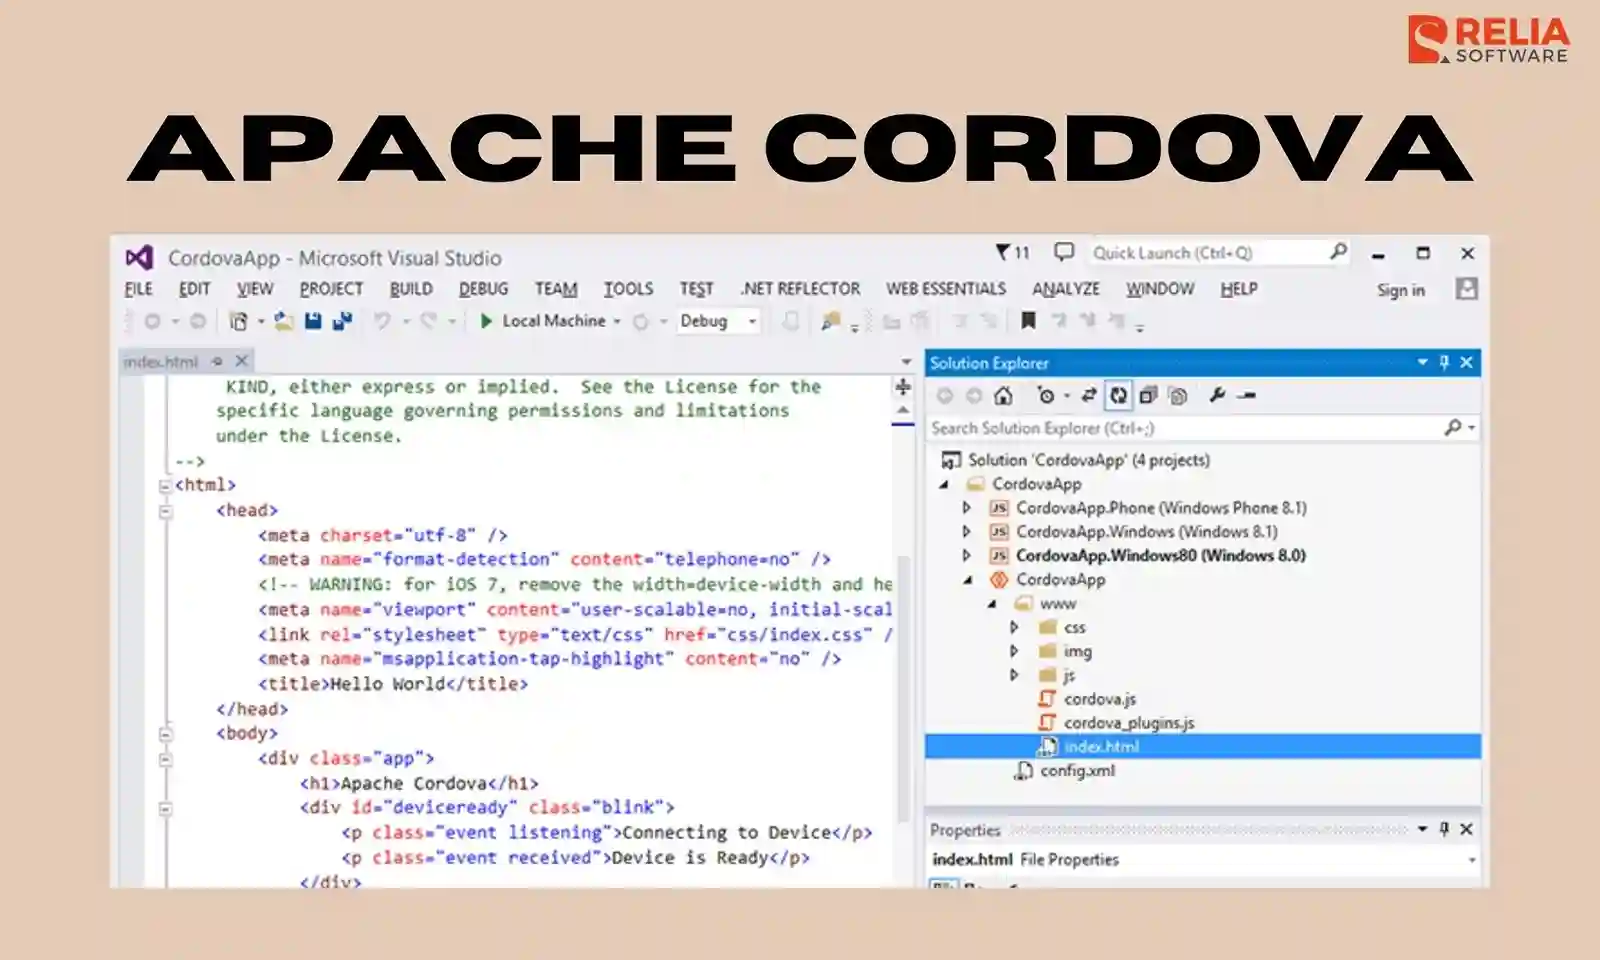Expand the css folder

click(1014, 628)
